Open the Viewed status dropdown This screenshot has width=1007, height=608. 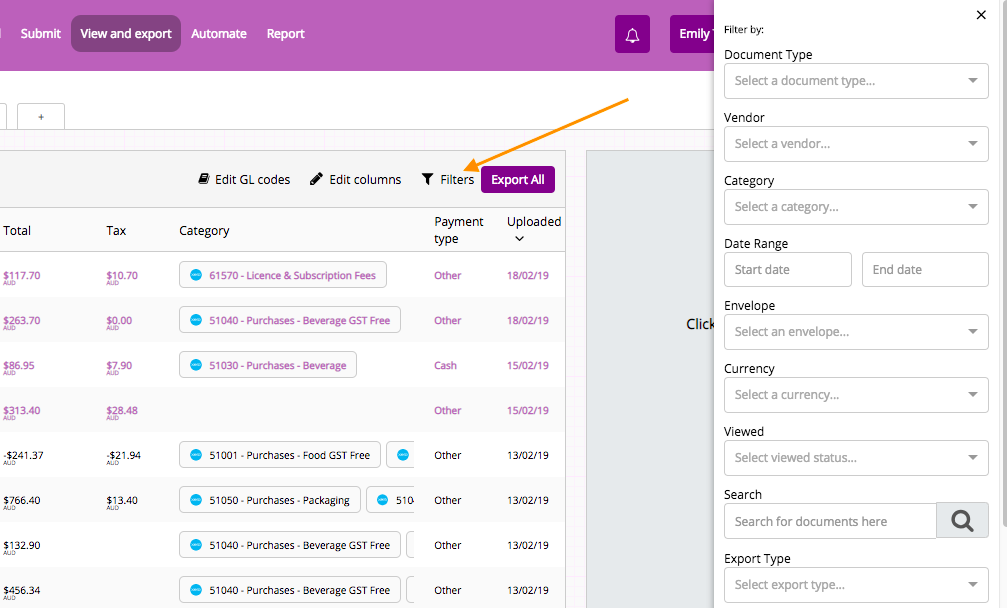click(856, 458)
